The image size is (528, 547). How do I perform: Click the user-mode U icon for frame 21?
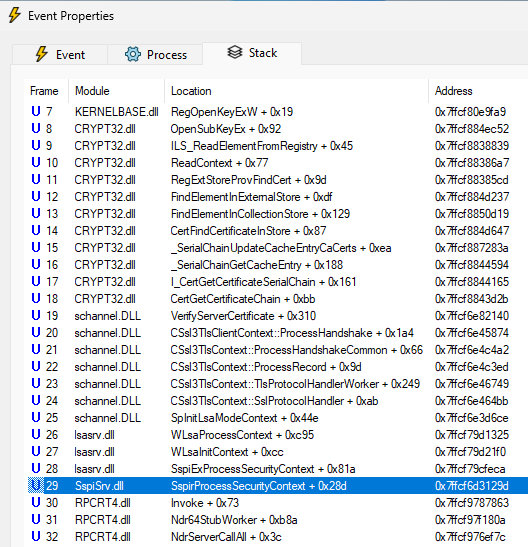[36, 350]
